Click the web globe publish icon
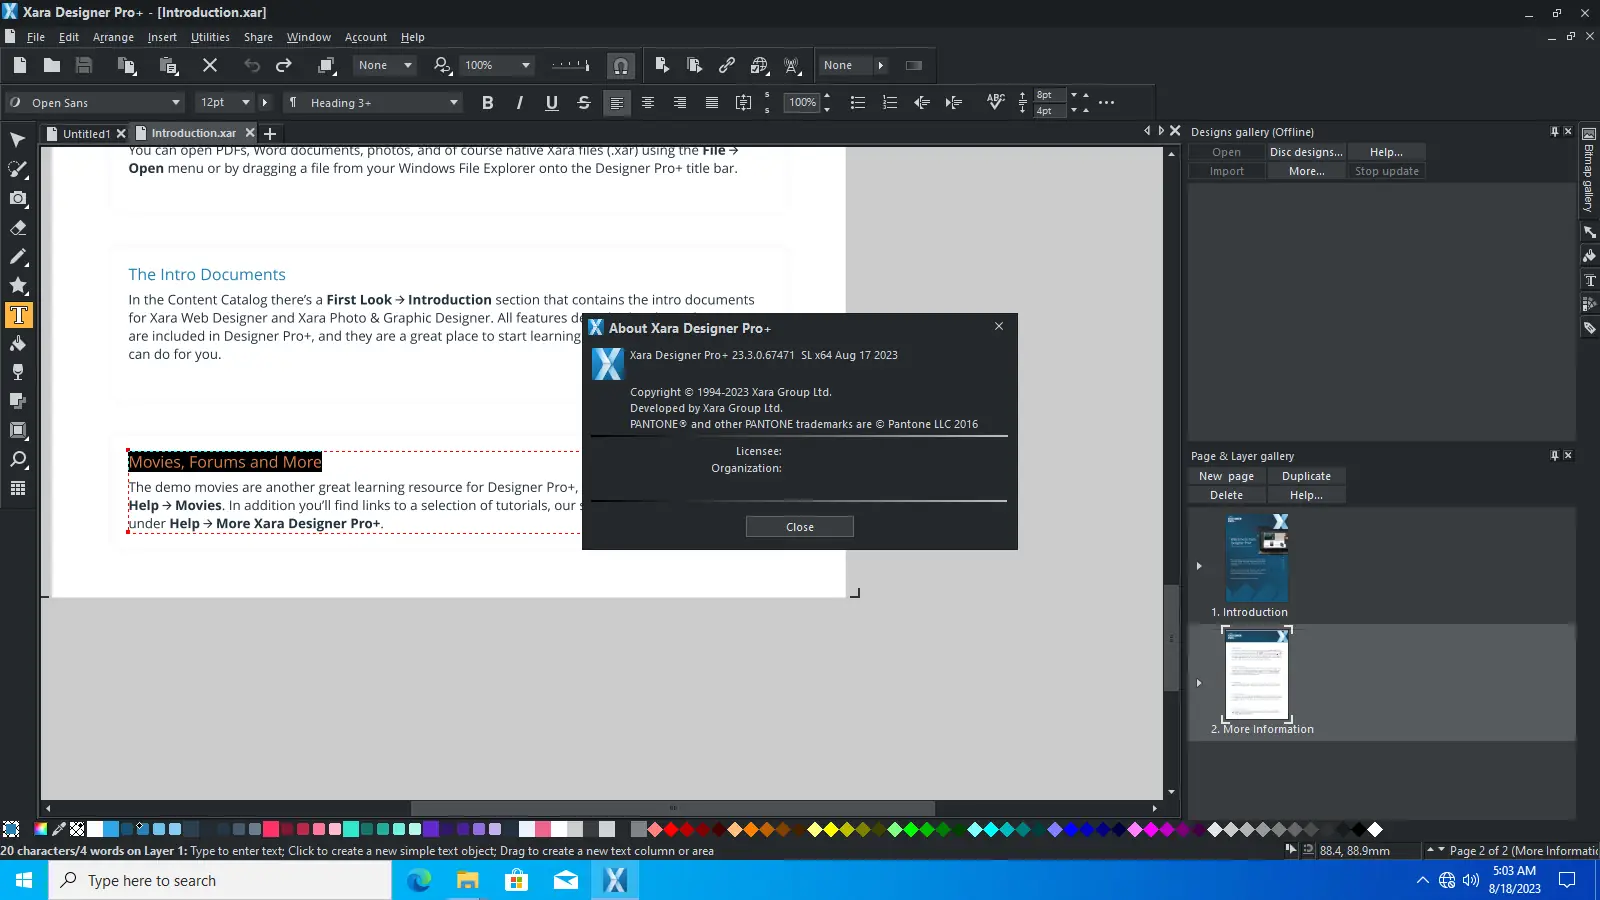 760,65
